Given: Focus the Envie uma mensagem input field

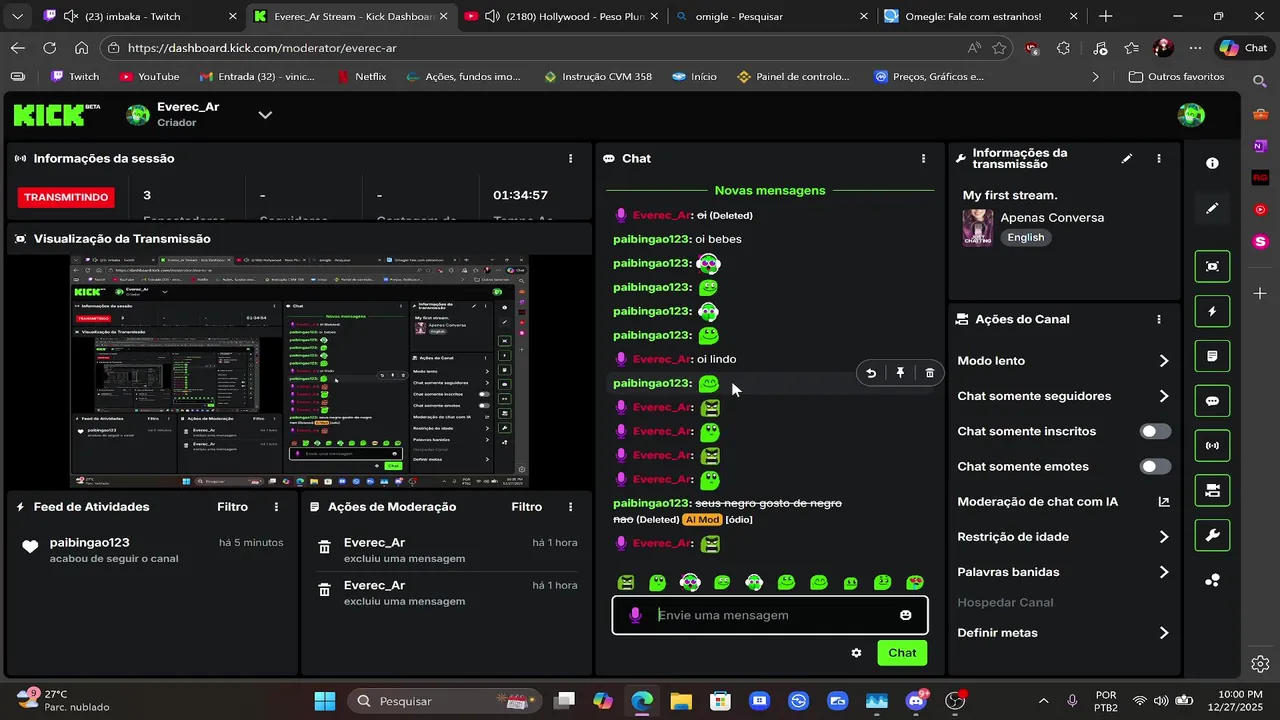Looking at the screenshot, I should [x=770, y=615].
